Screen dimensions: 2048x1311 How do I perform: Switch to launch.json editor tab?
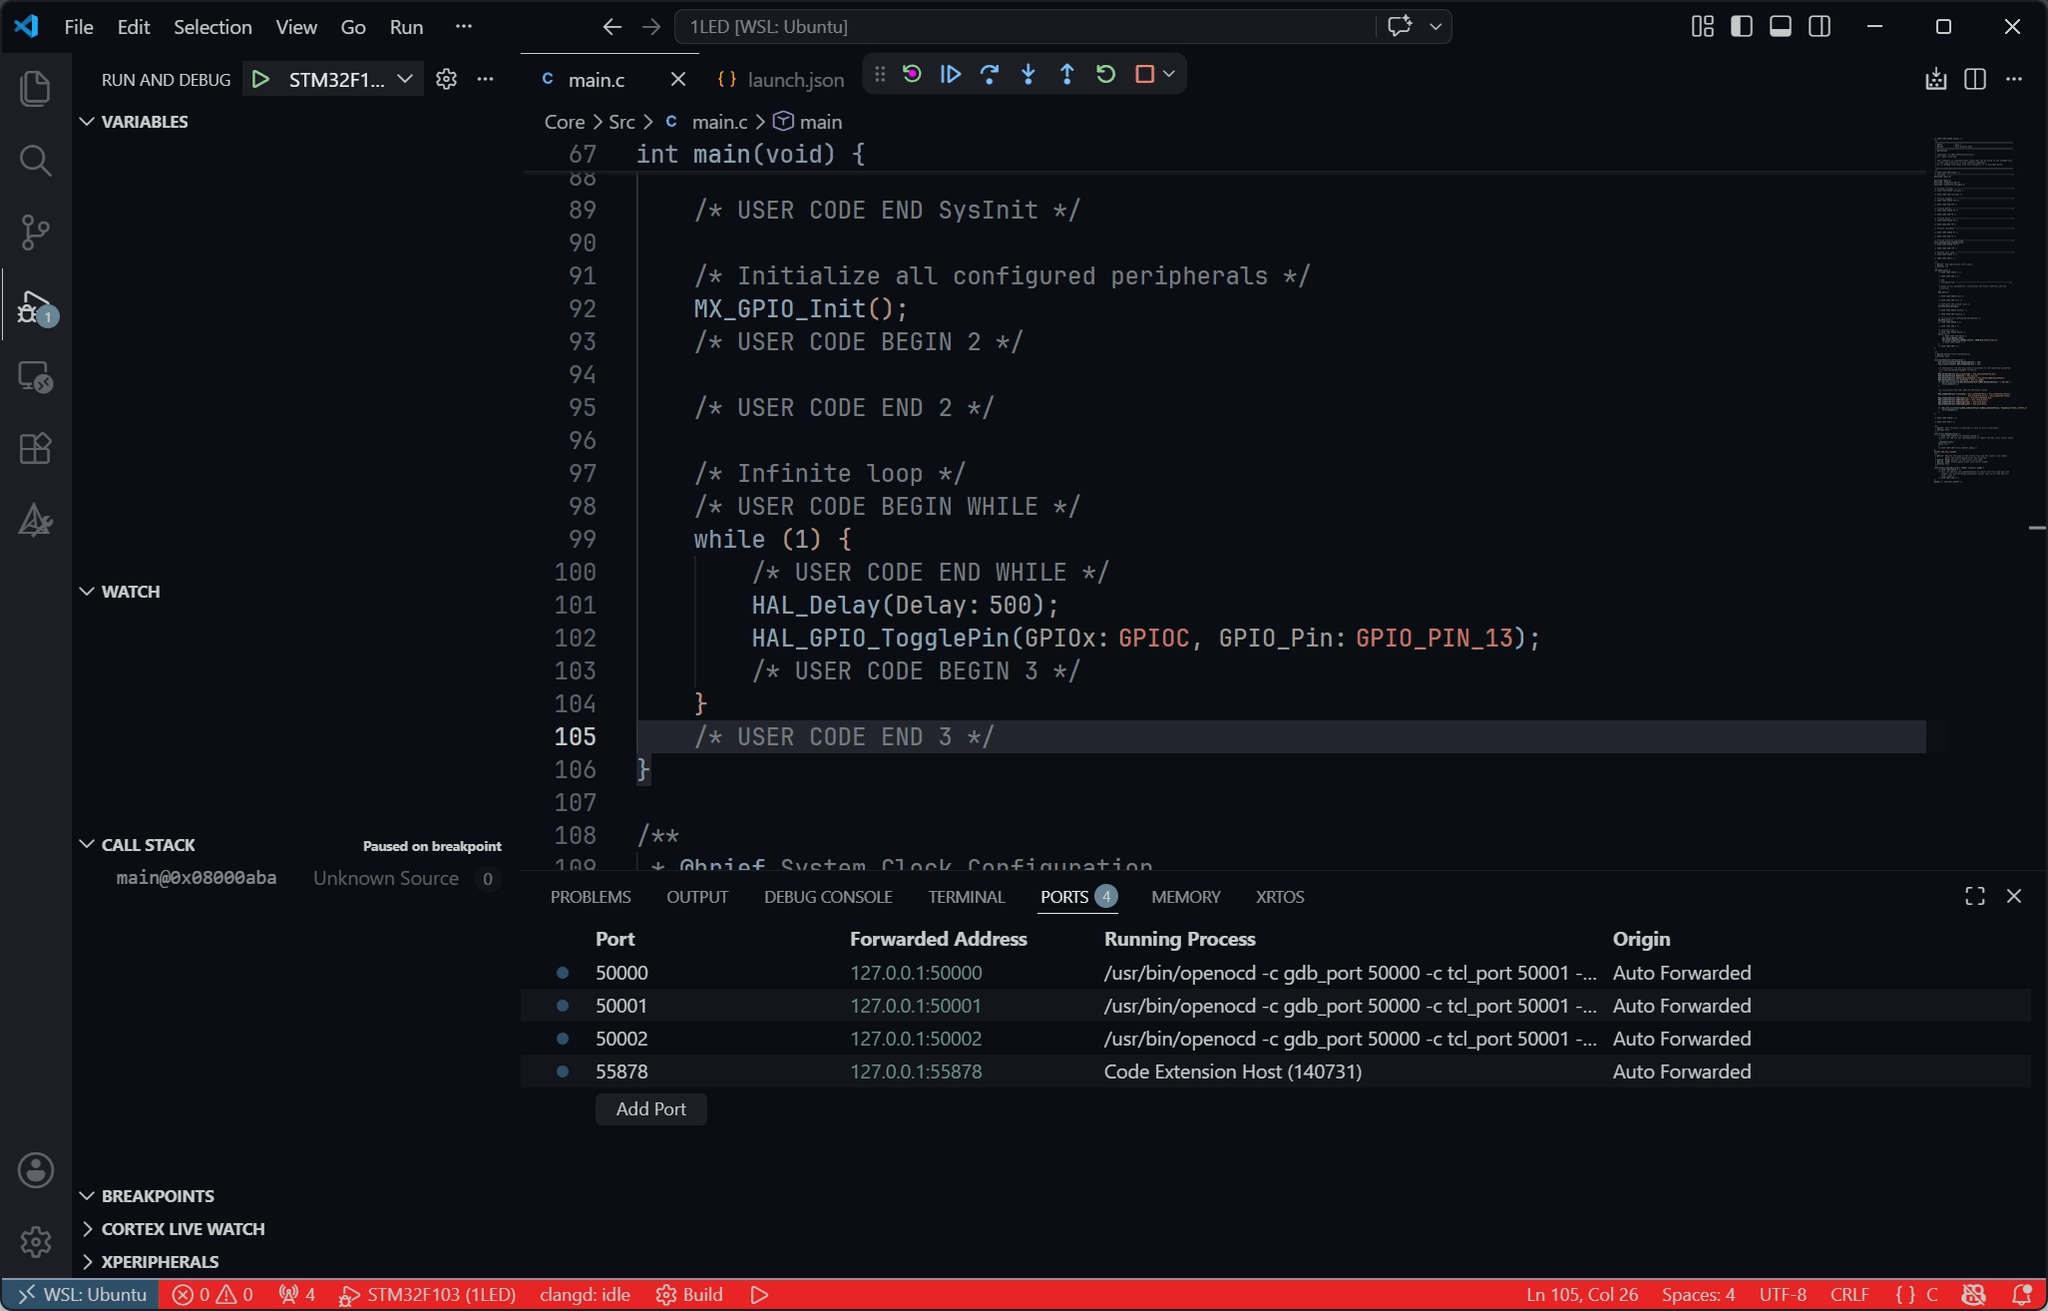point(781,79)
